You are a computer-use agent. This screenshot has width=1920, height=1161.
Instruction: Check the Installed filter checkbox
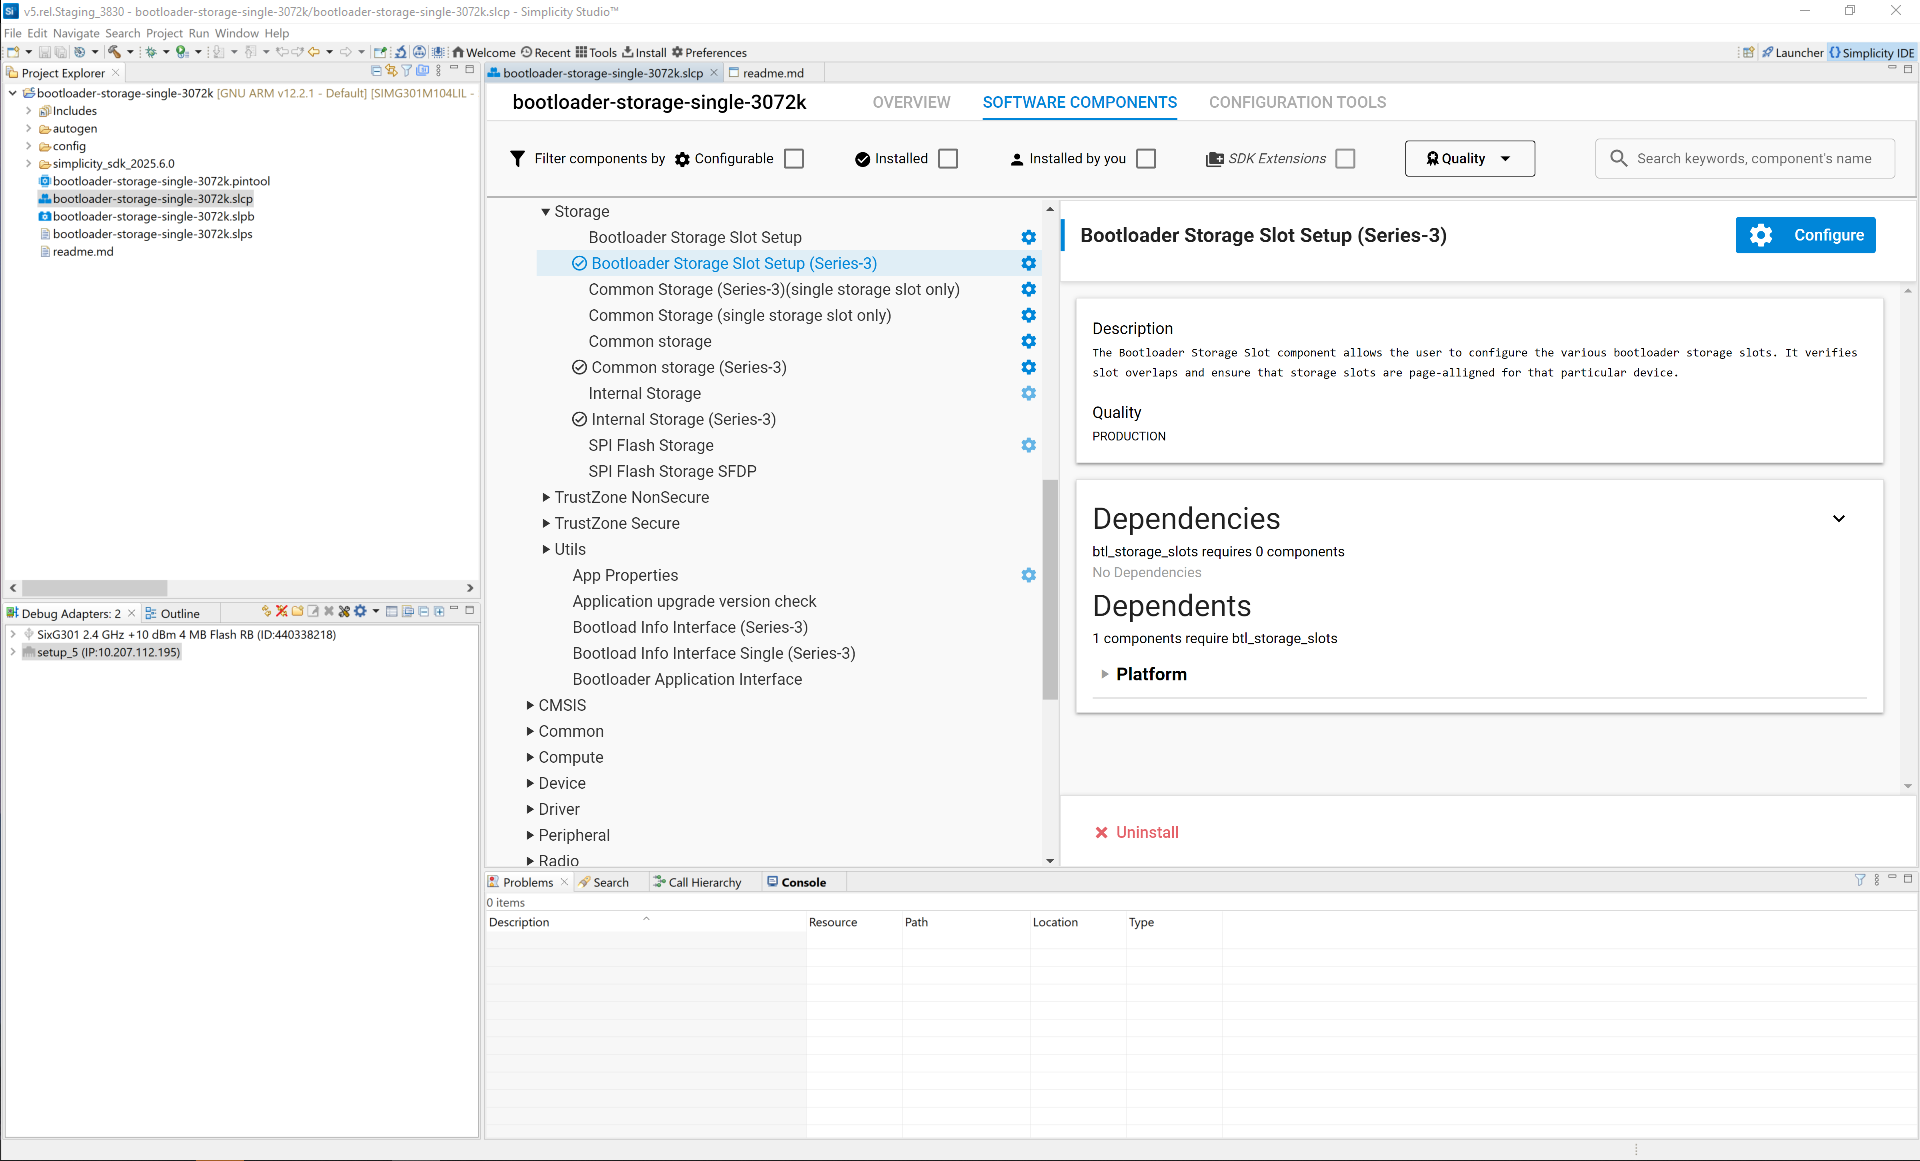pyautogui.click(x=948, y=159)
